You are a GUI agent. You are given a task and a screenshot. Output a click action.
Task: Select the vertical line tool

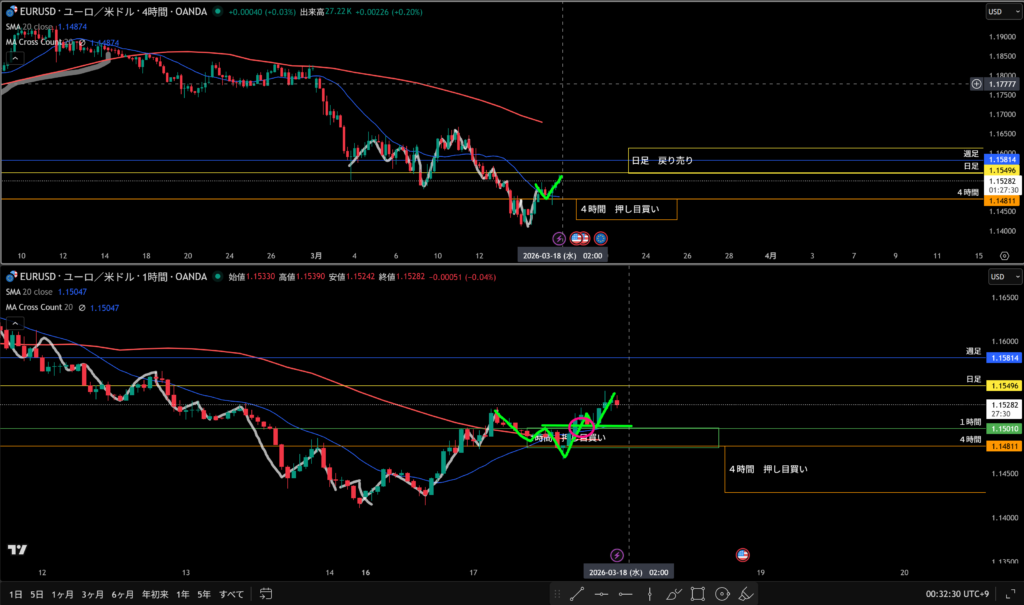pos(650,594)
